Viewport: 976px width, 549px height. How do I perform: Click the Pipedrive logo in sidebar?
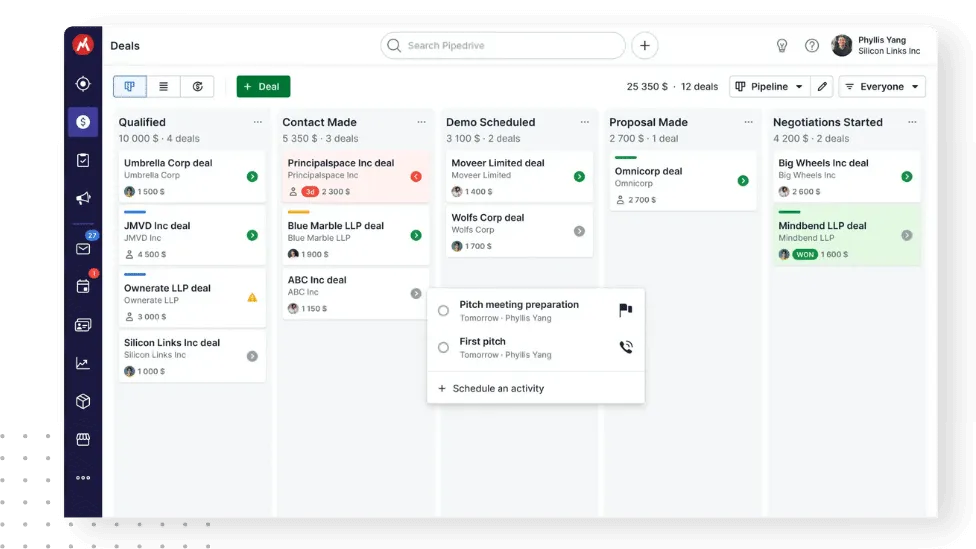click(83, 45)
